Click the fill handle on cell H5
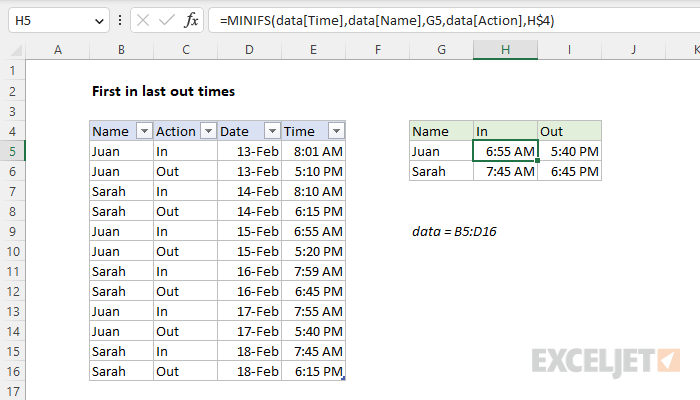This screenshot has height=400, width=700. click(538, 161)
